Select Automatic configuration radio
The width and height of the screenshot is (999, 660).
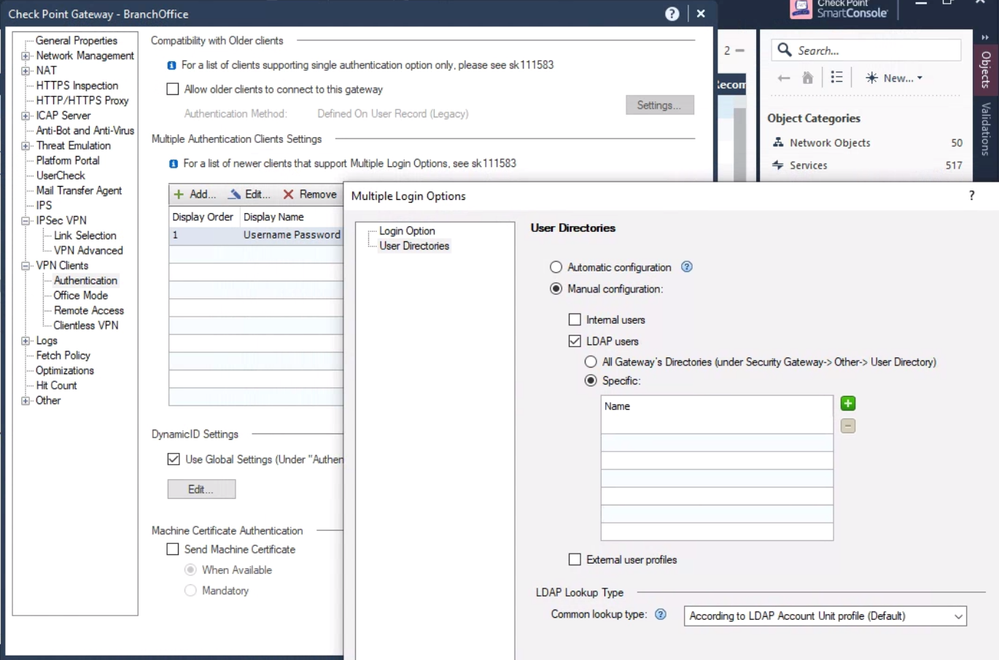pos(556,267)
